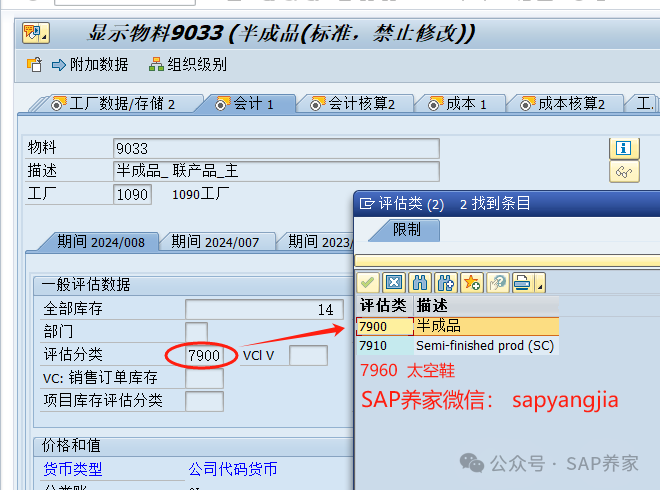
Task: Expand the print dropdown arrow
Action: pyautogui.click(x=540, y=282)
